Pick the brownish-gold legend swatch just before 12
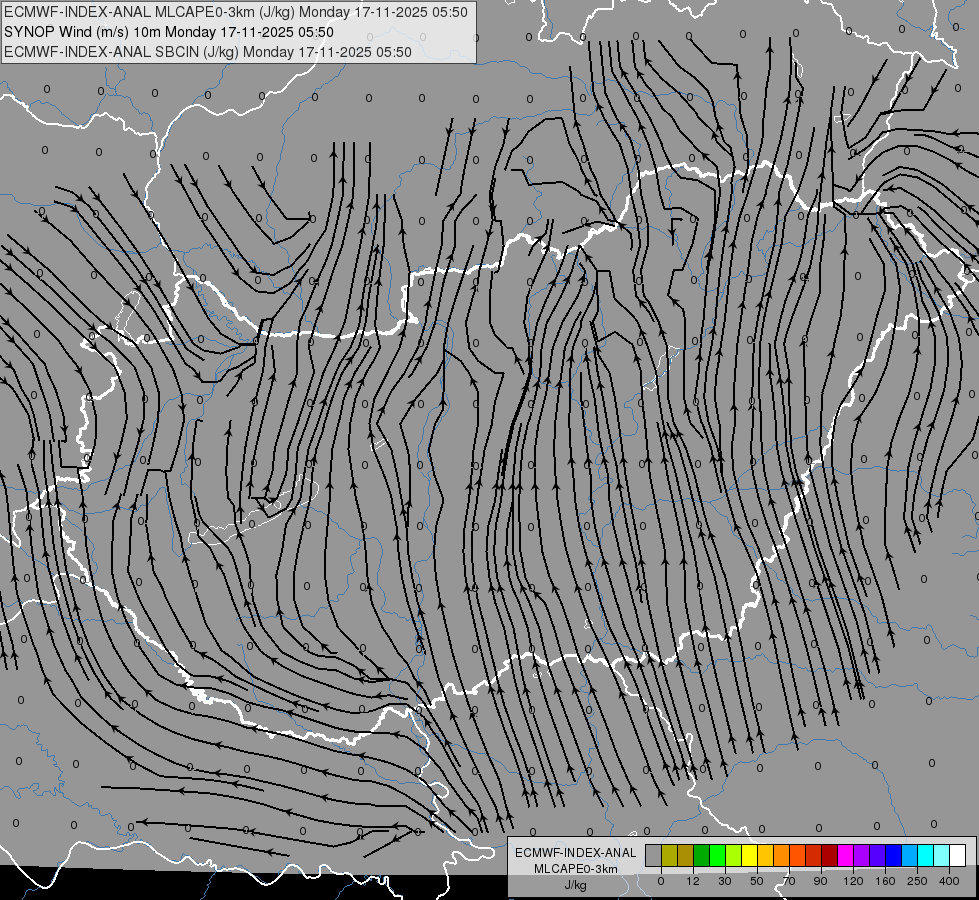Screen dimensions: 979x900 [686, 855]
